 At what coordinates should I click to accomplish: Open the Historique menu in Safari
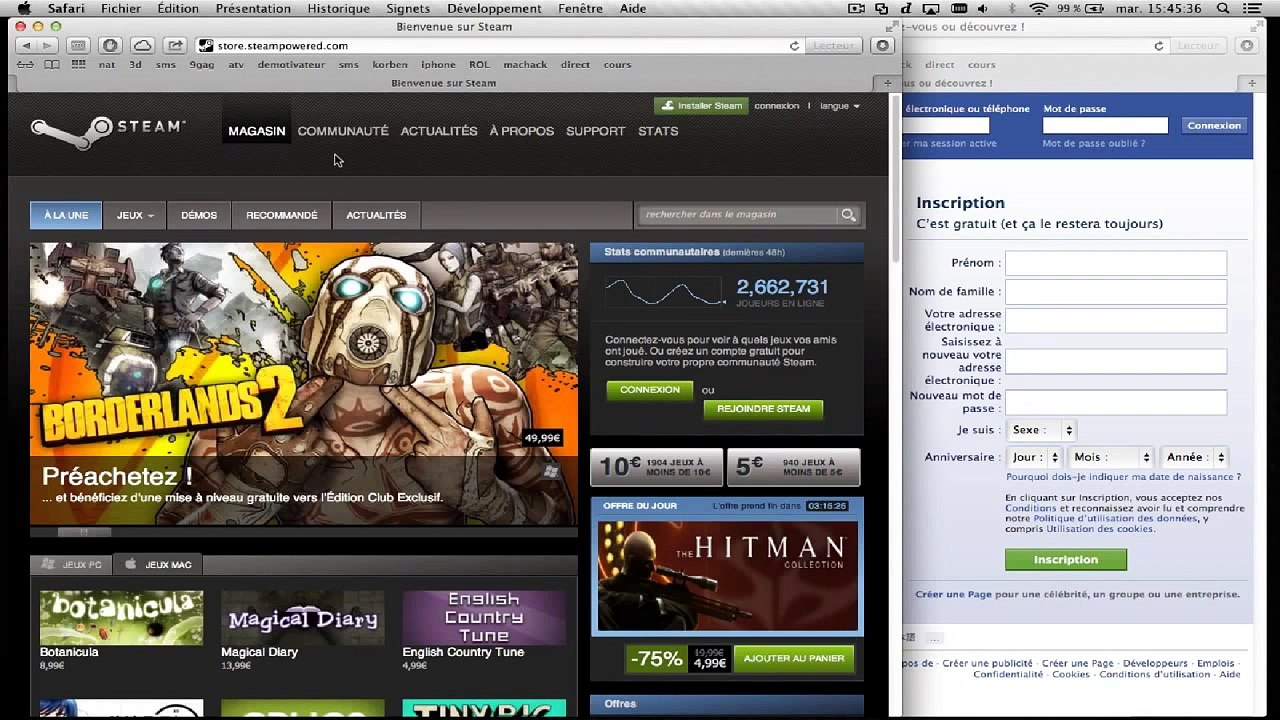pos(338,8)
